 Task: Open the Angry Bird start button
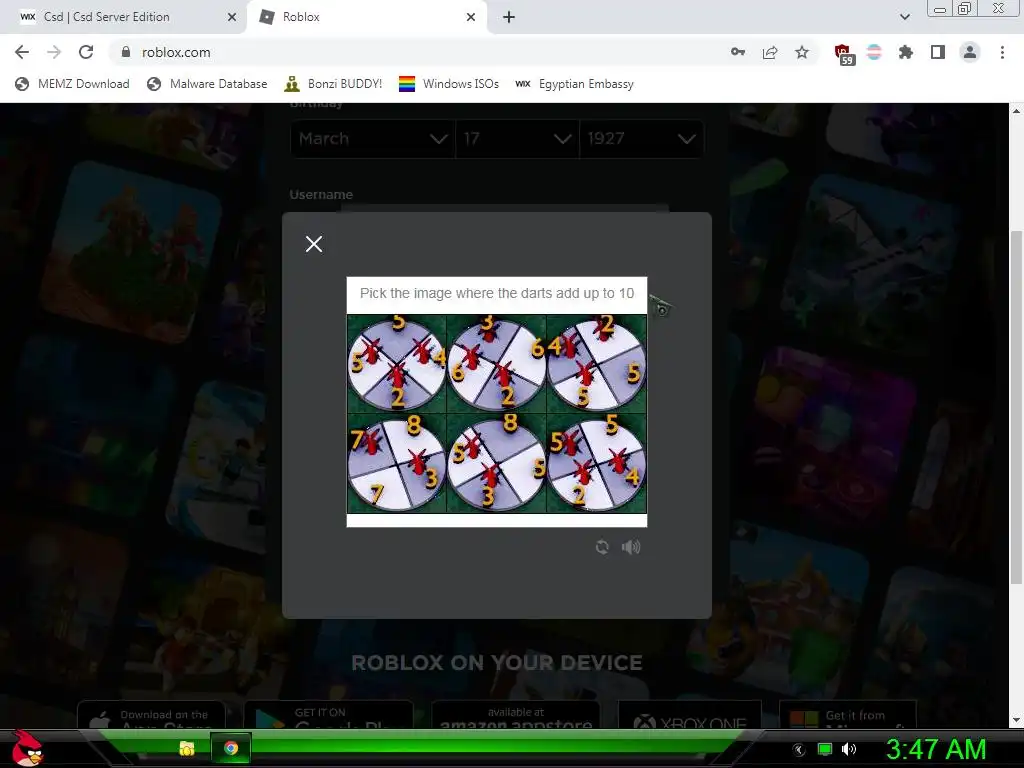27,748
